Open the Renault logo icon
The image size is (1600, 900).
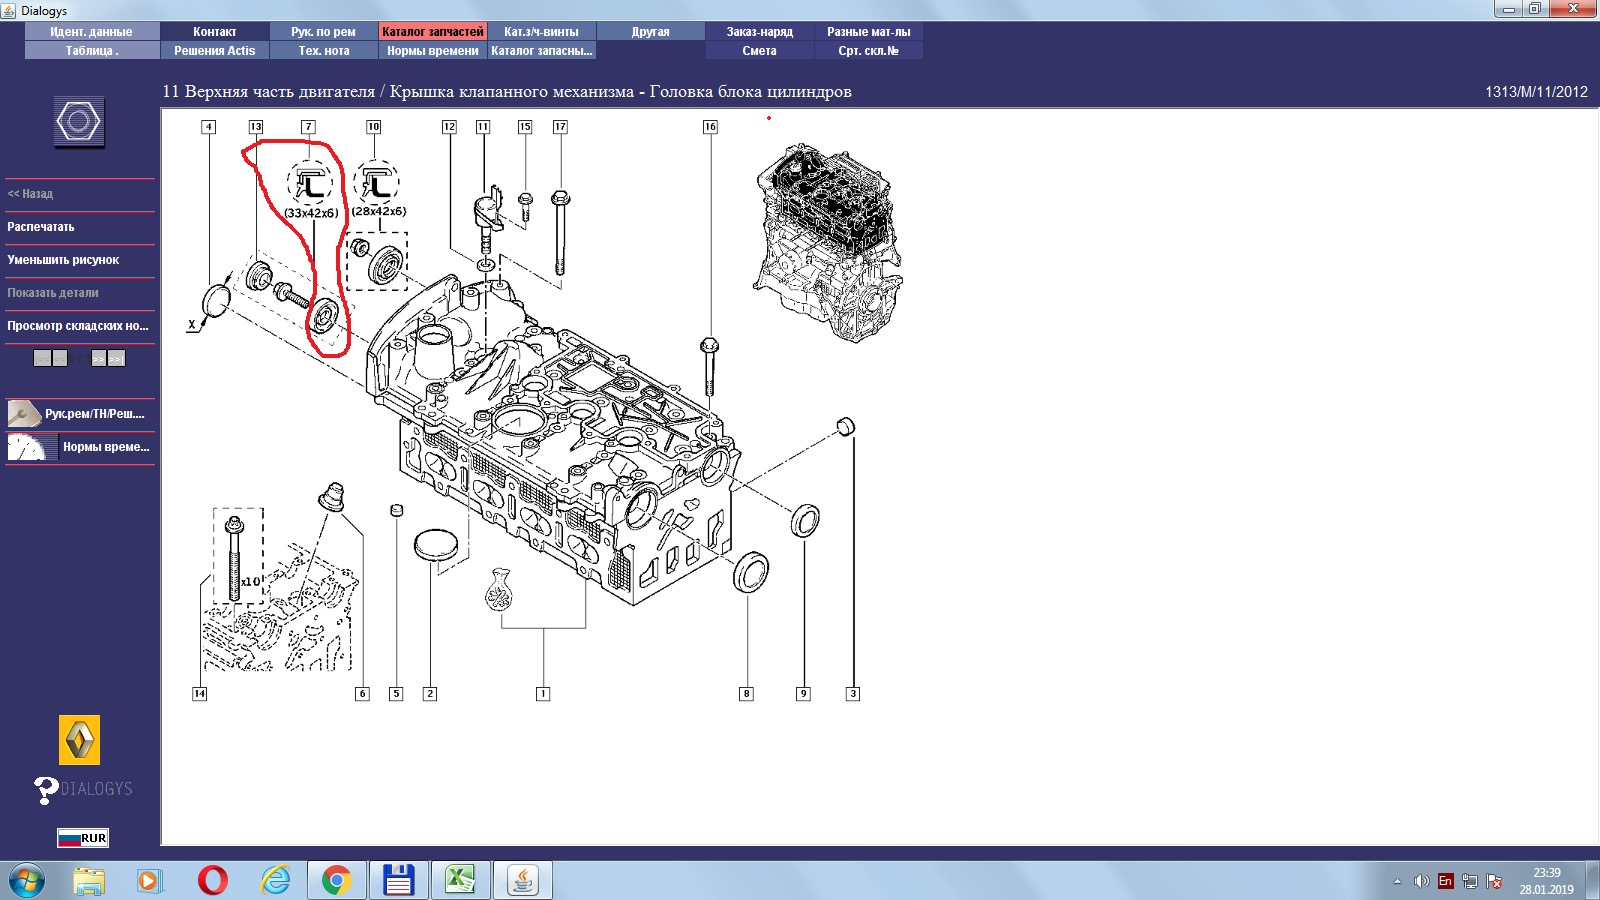point(80,740)
